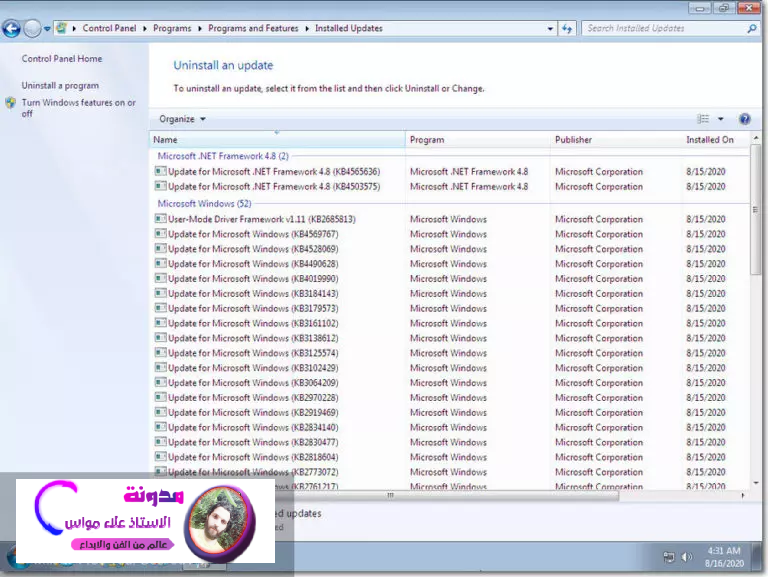The width and height of the screenshot is (768, 577).
Task: Open the Organize menu
Action: (x=182, y=119)
